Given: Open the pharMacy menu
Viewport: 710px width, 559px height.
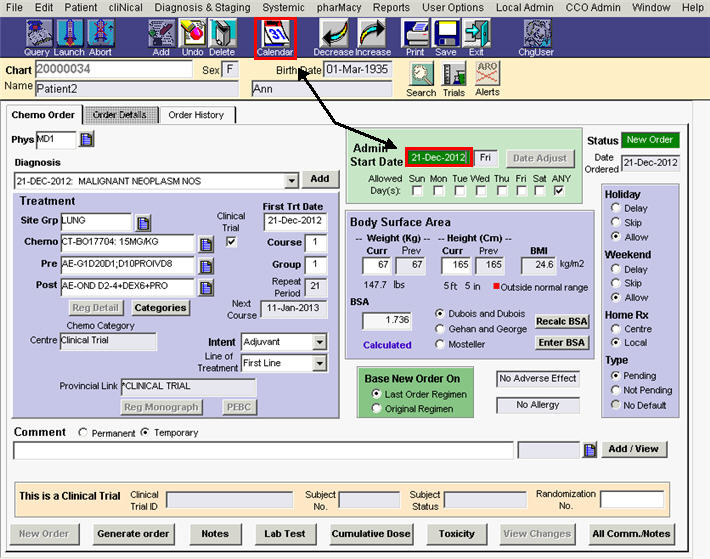Looking at the screenshot, I should click(339, 7).
